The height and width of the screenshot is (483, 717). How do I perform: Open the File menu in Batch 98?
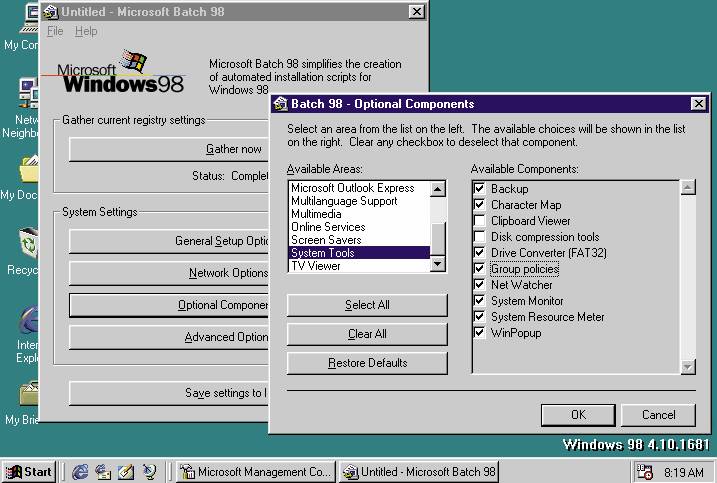pyautogui.click(x=55, y=31)
